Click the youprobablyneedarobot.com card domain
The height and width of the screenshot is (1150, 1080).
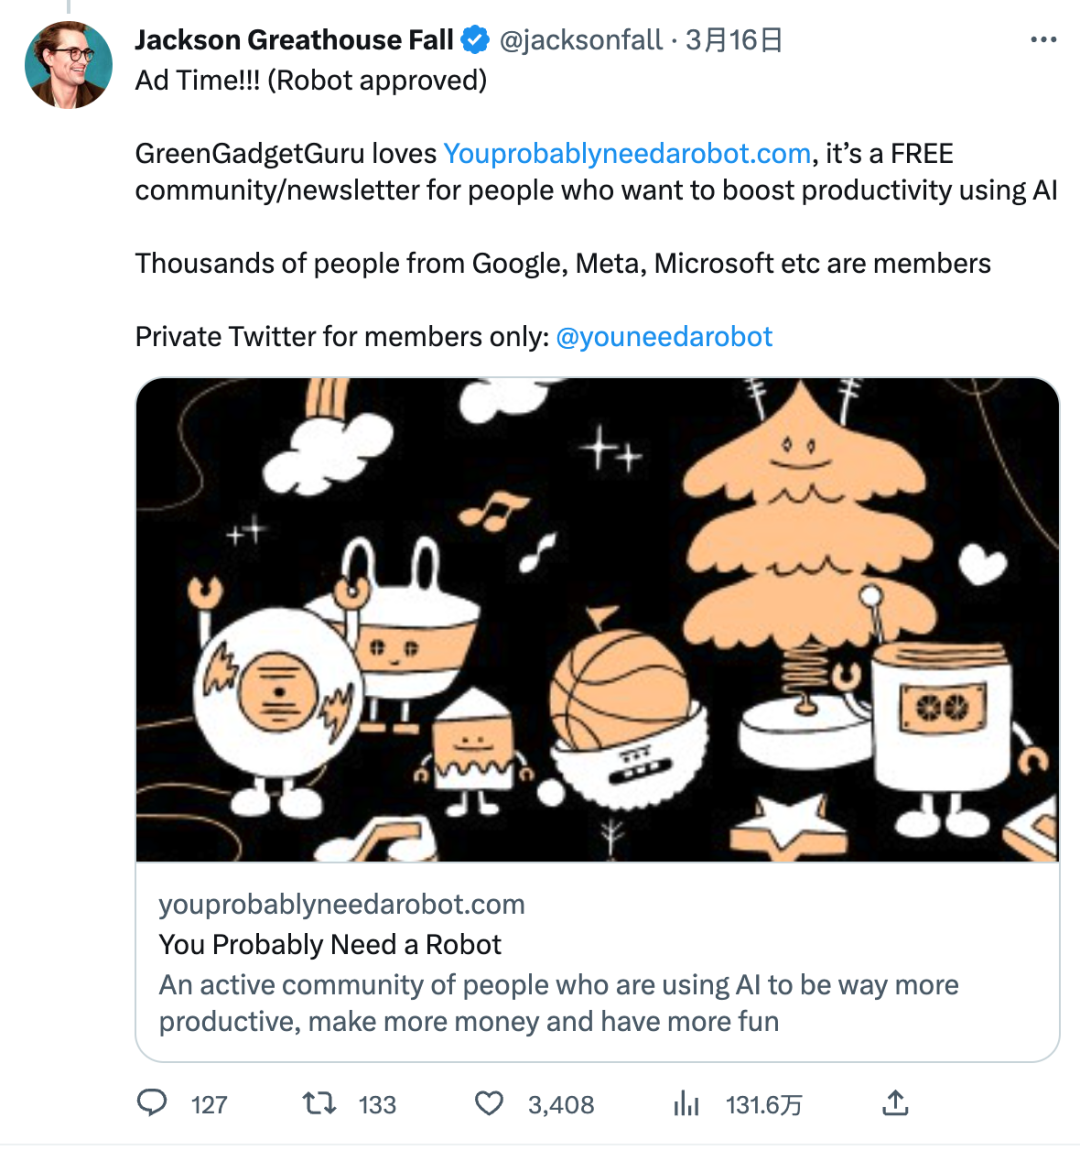coord(342,905)
